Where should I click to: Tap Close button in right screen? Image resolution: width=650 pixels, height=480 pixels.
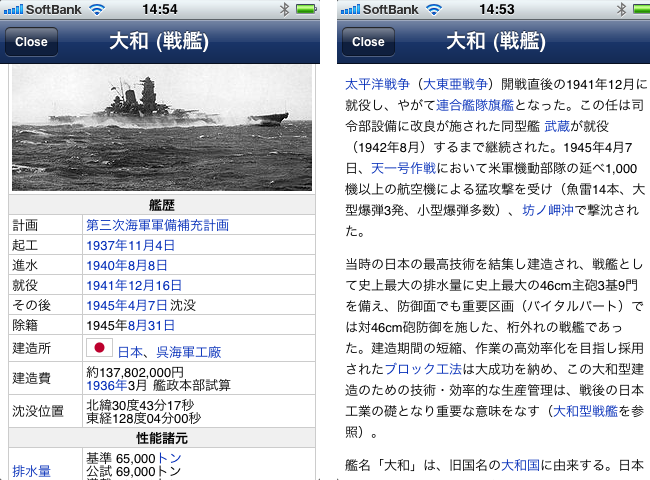(x=368, y=42)
